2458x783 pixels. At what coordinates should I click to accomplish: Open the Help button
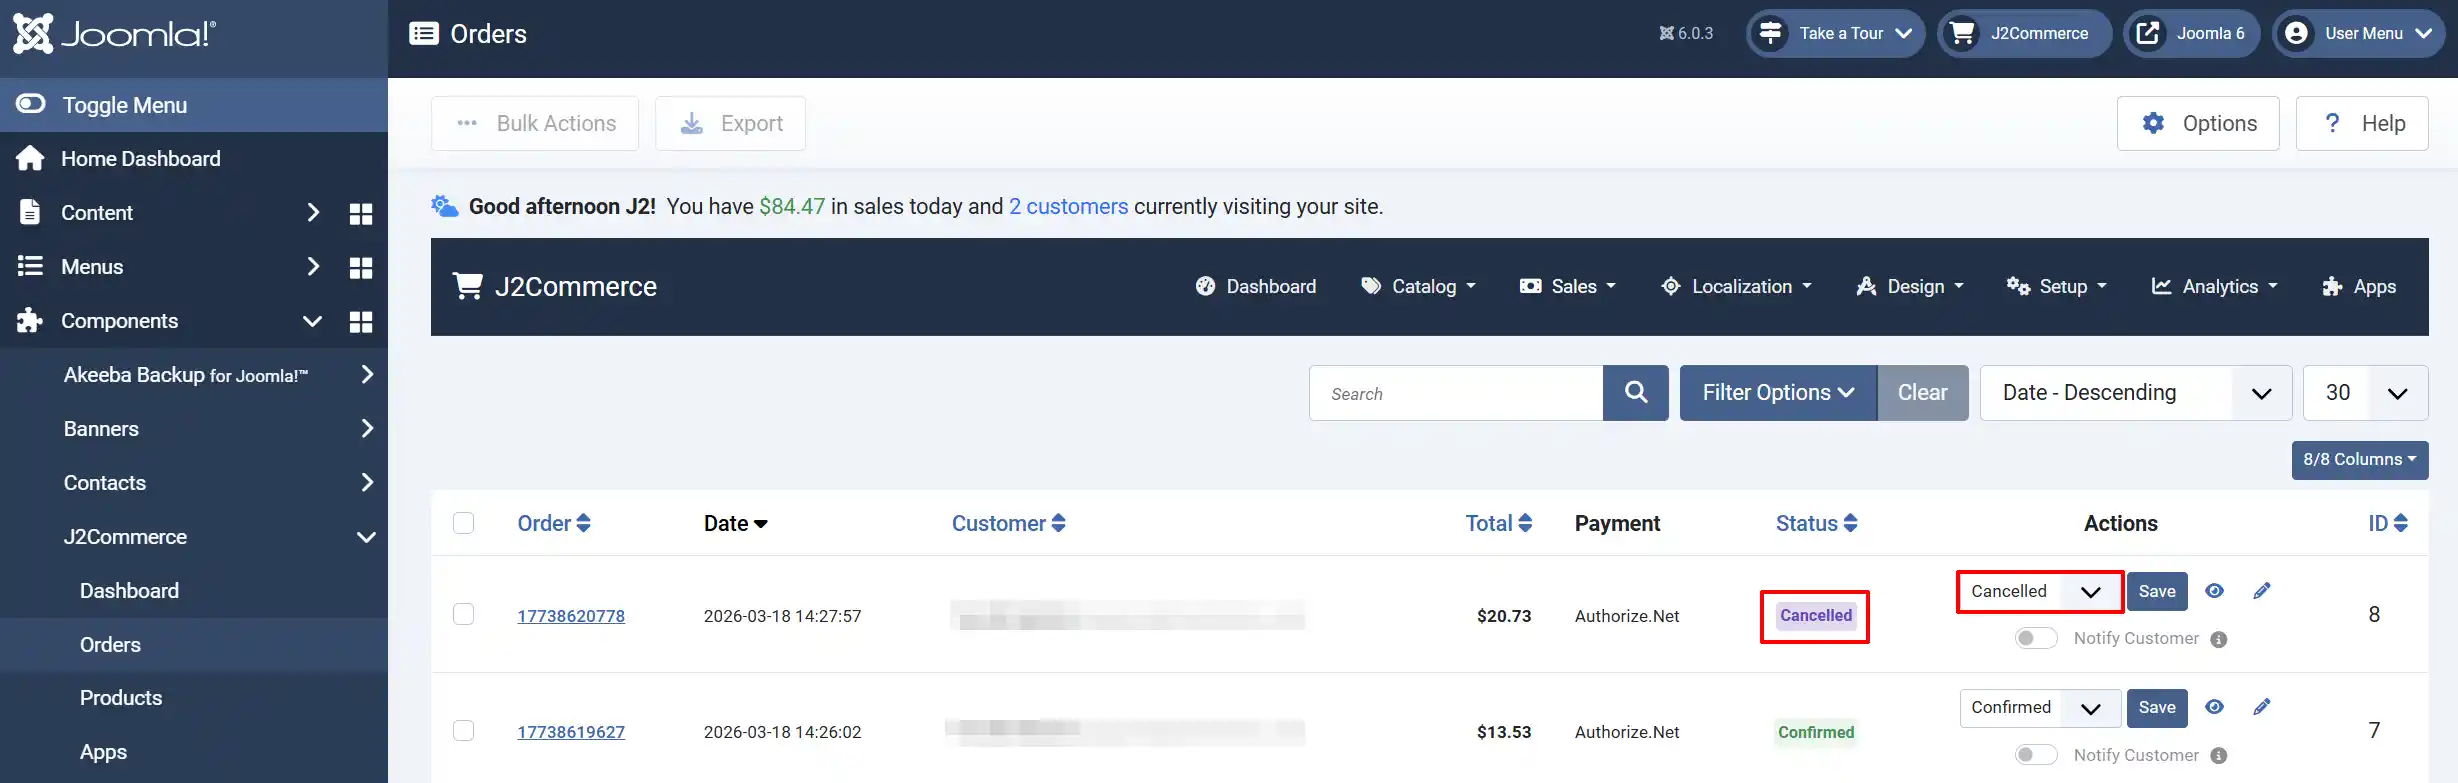tap(2362, 123)
